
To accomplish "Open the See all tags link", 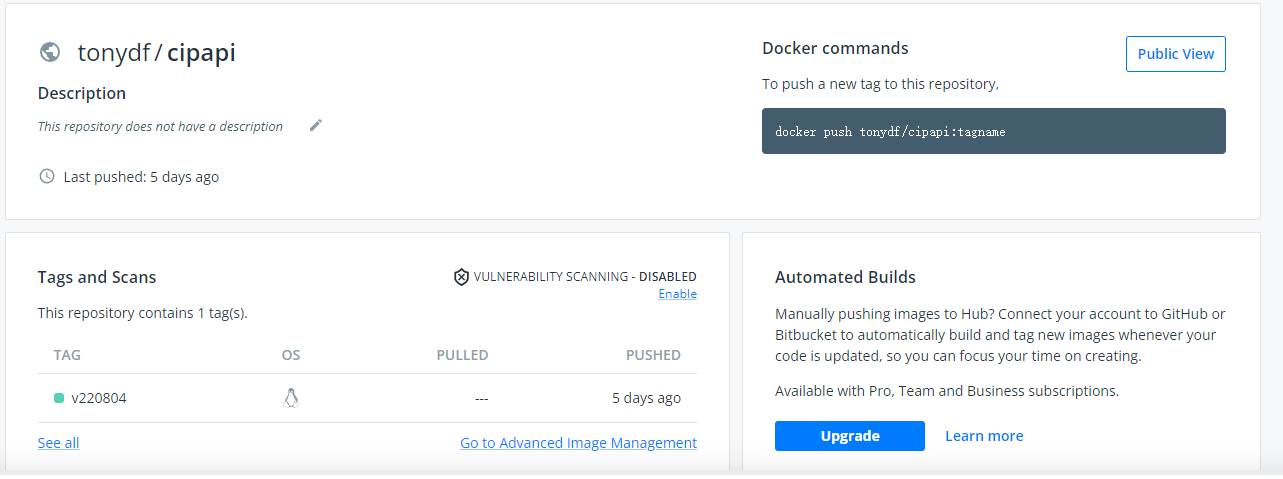I will coord(58,443).
